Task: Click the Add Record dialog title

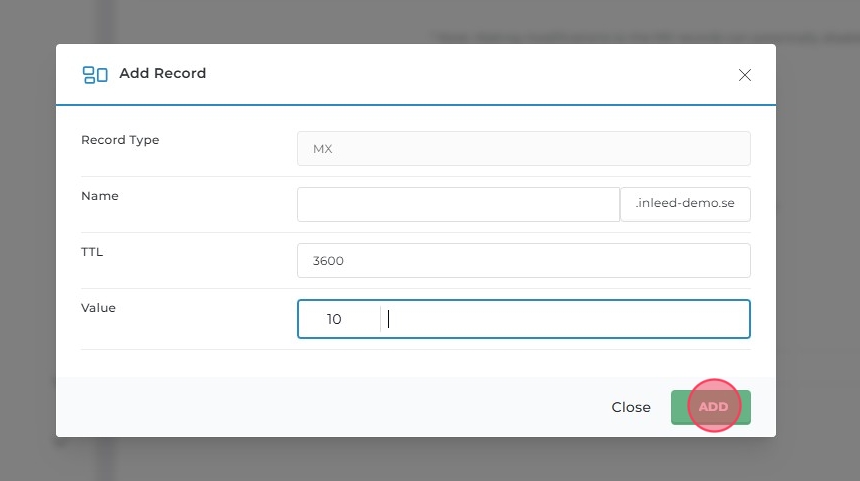Action: (162, 74)
